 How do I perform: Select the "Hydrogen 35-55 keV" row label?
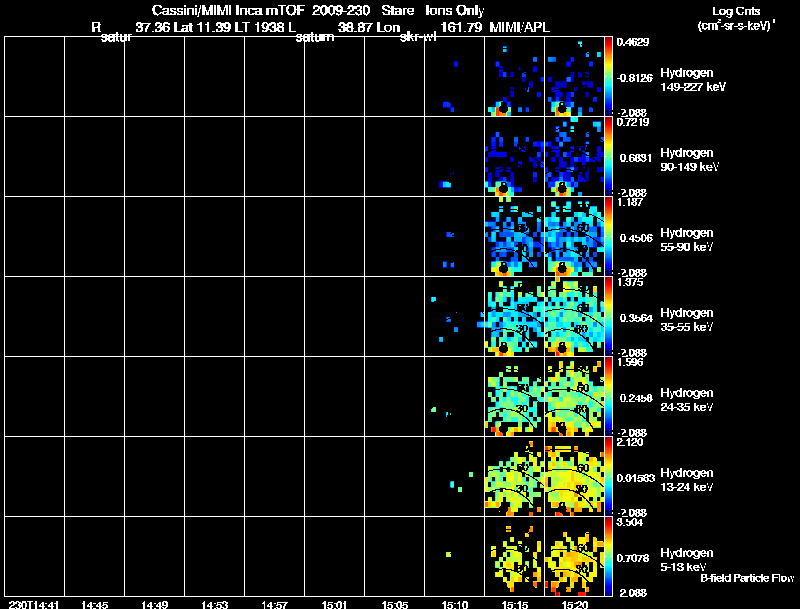[x=687, y=320]
